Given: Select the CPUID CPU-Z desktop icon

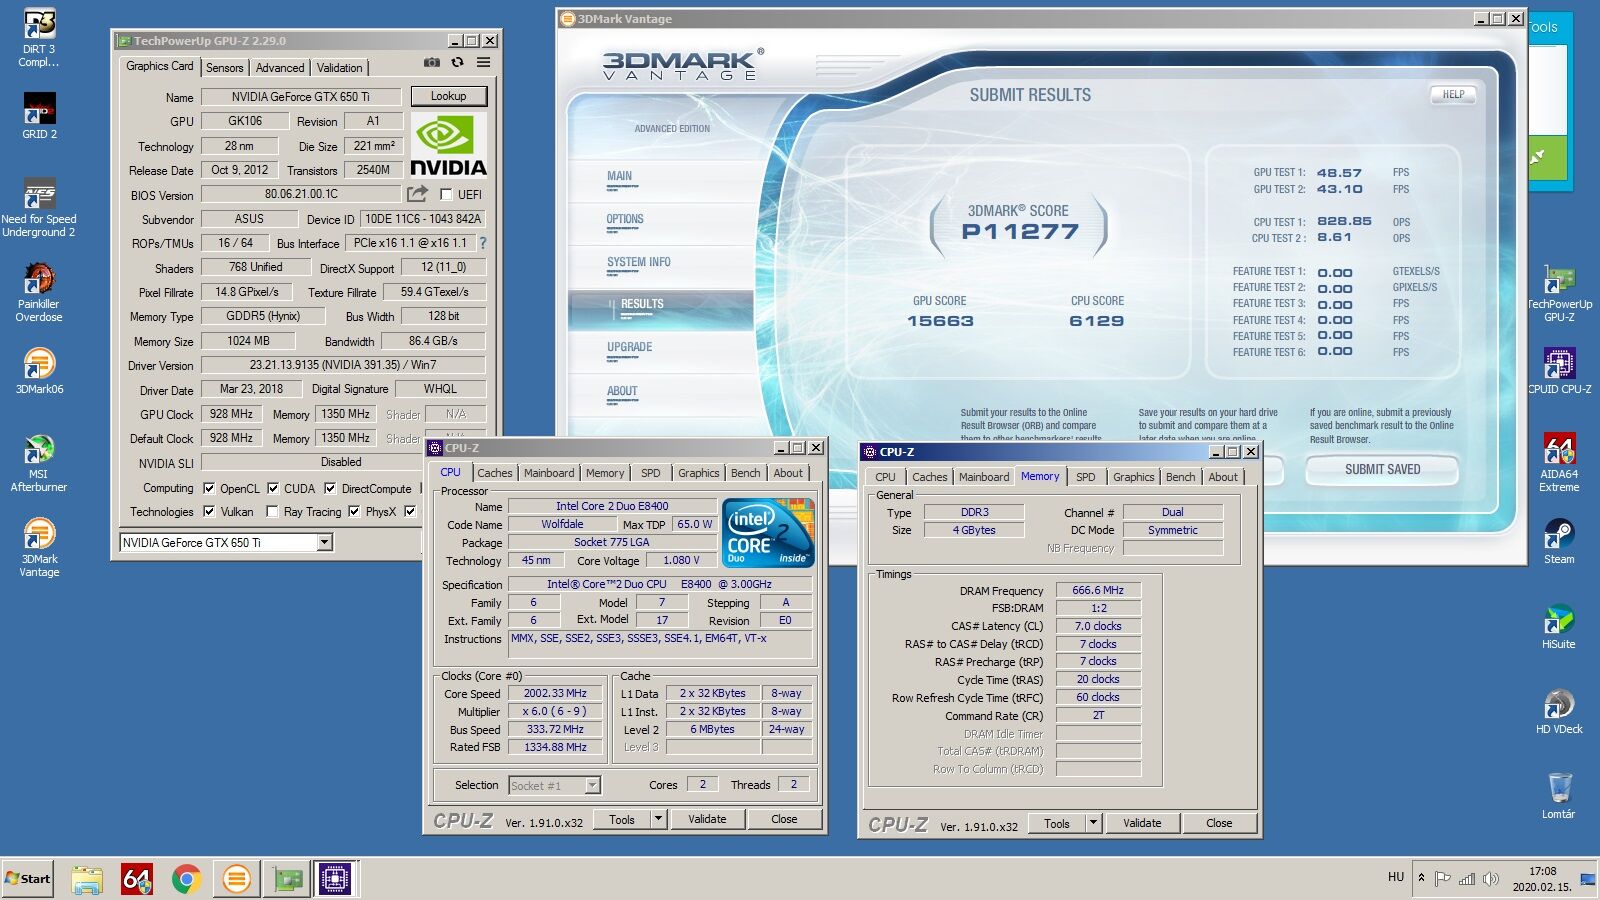Looking at the screenshot, I should pyautogui.click(x=1559, y=371).
